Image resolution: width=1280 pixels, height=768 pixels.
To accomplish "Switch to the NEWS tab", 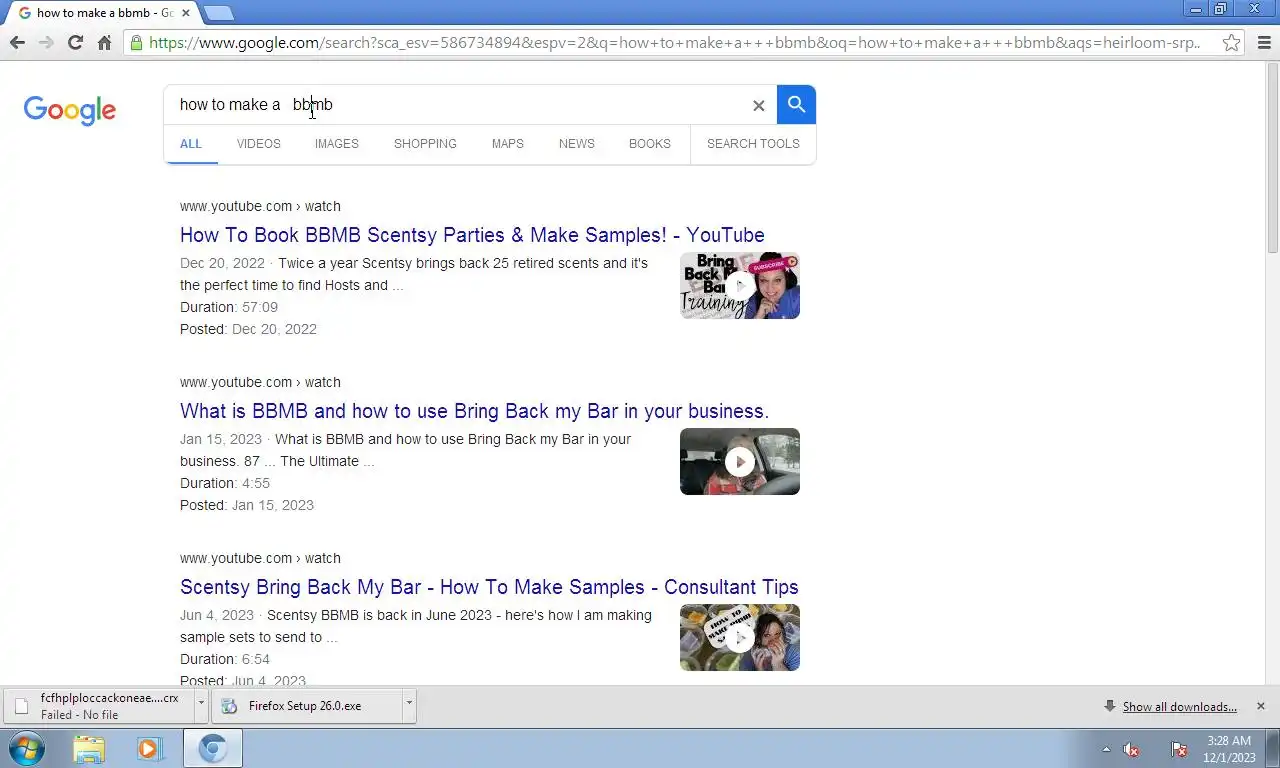I will tap(577, 144).
